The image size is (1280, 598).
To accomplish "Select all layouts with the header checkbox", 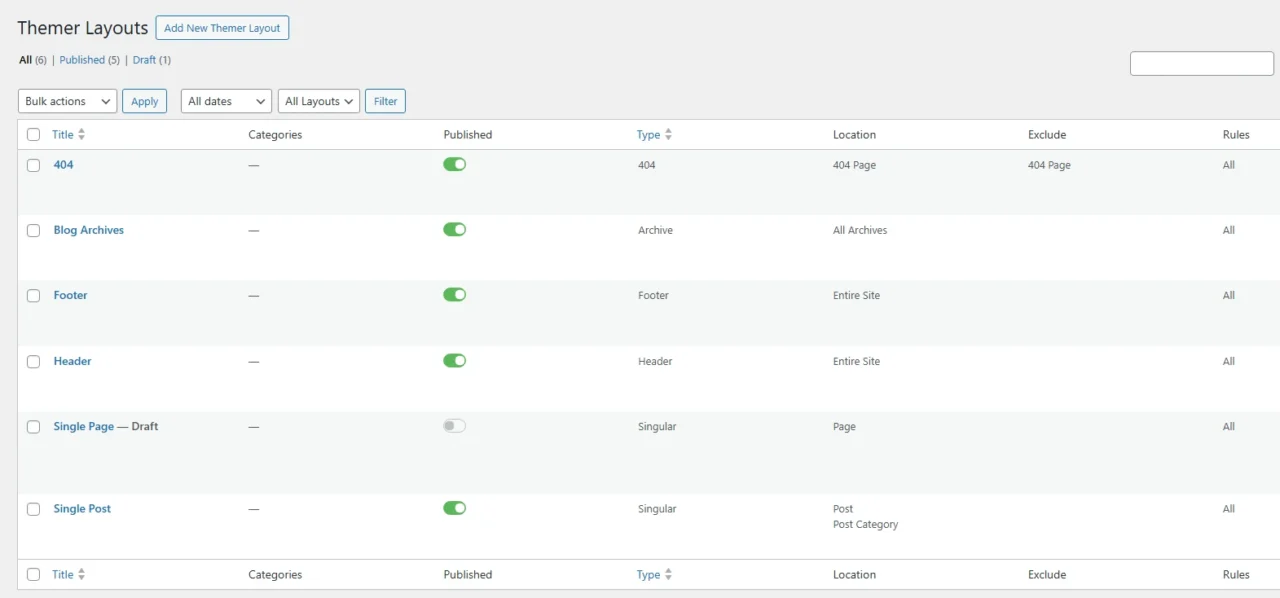I will 33,134.
